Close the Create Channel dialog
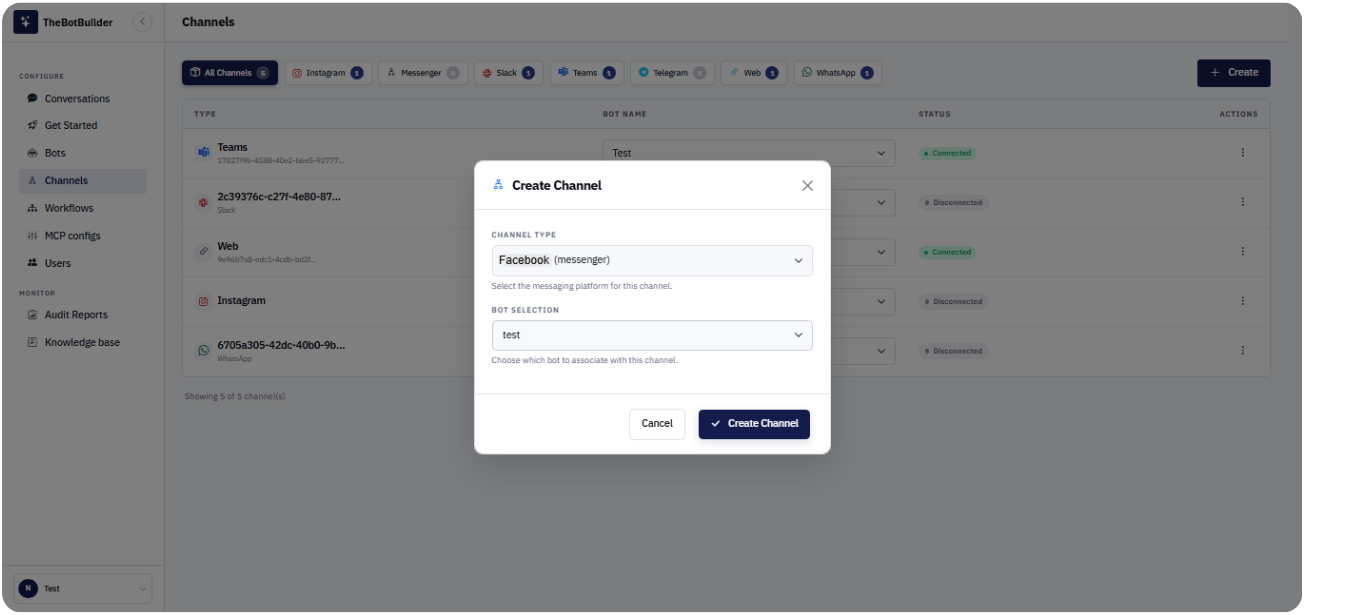 [x=808, y=185]
